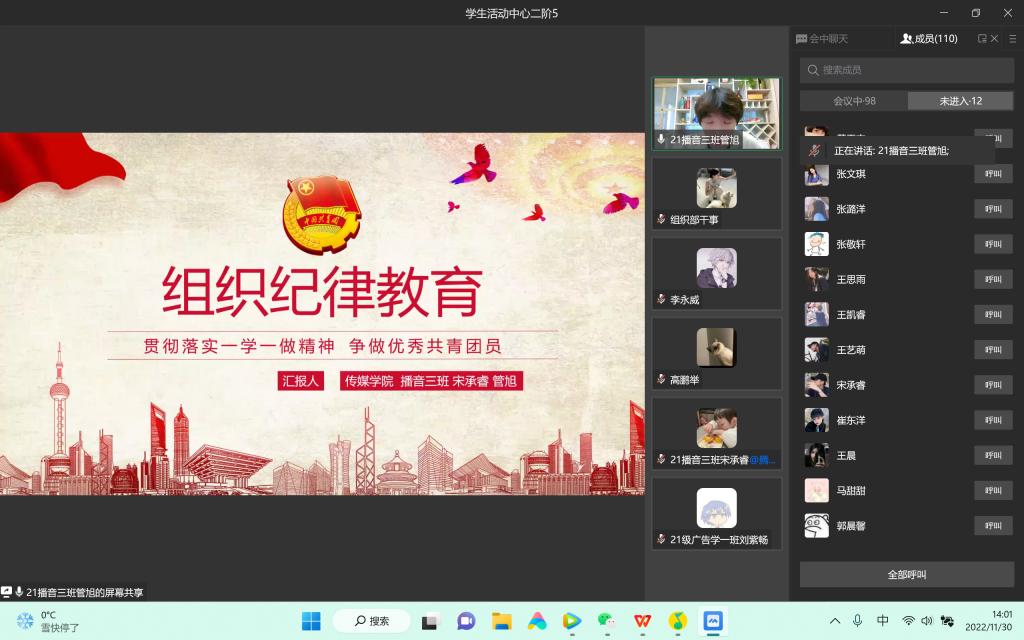
Task: Expand the system tray hidden icons chevron
Action: pos(835,621)
